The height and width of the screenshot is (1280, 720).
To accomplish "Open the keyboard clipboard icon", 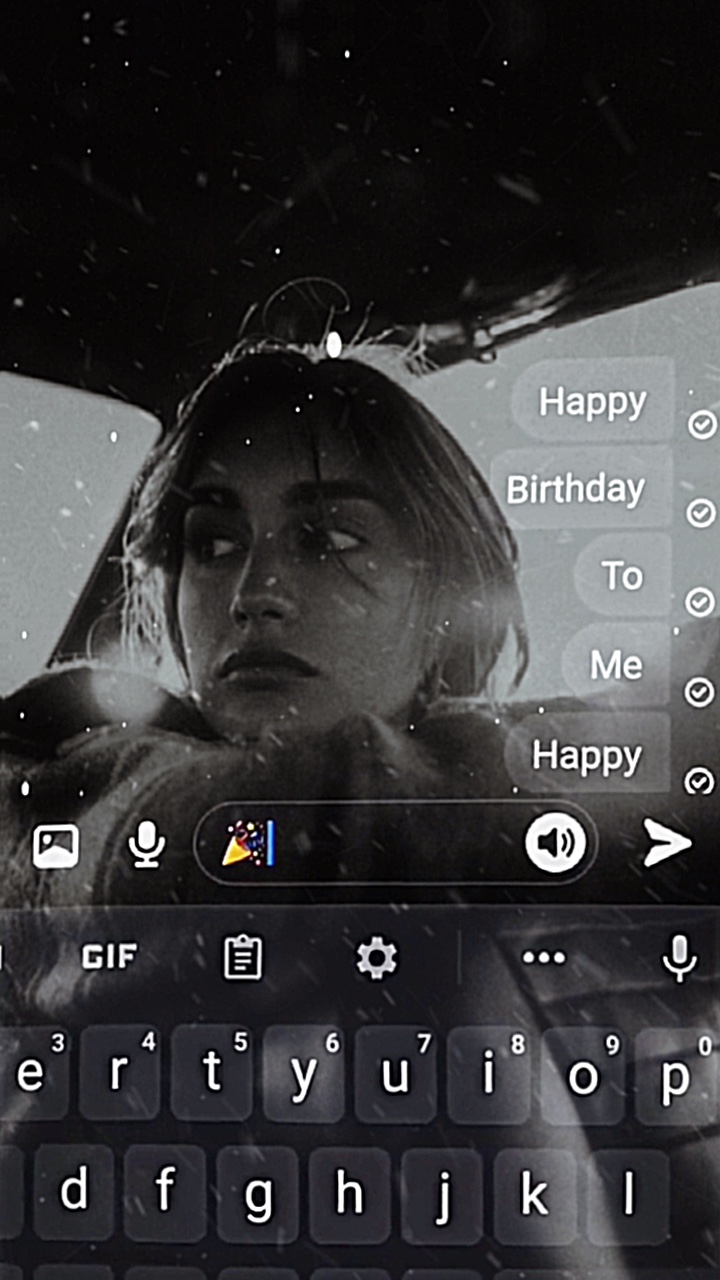I will tap(242, 958).
